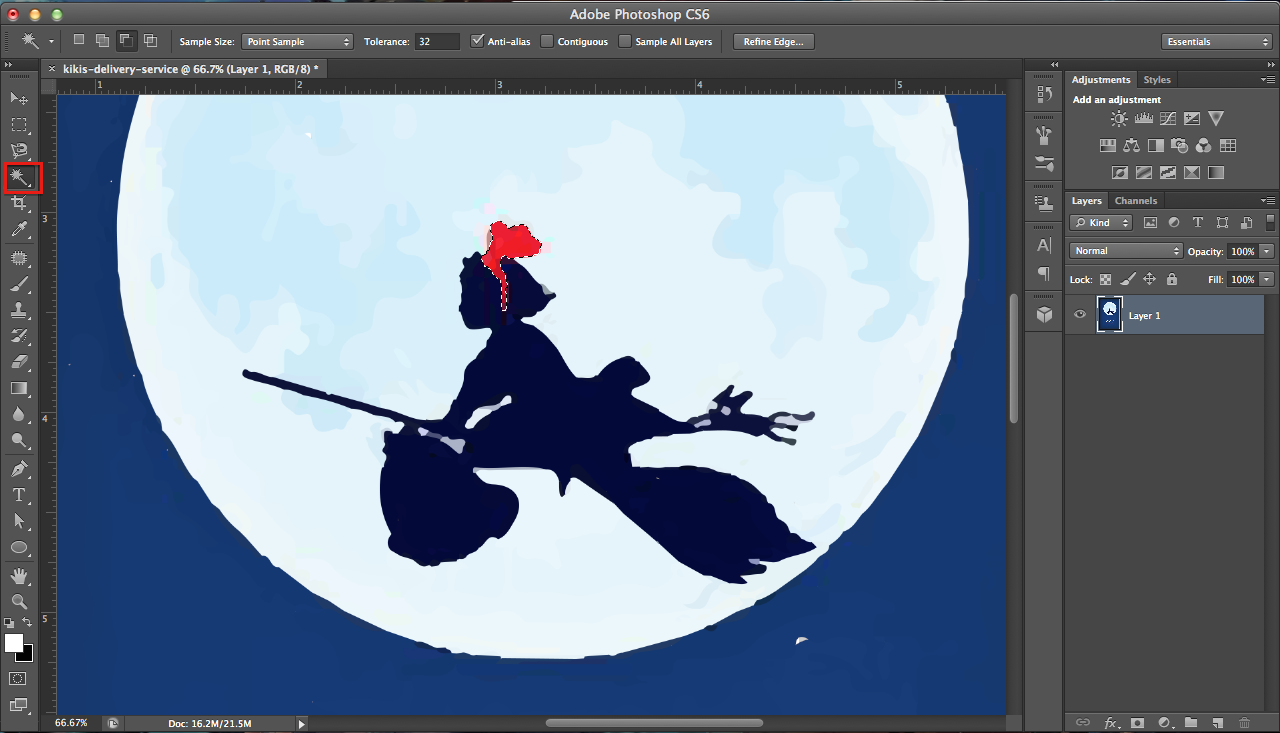Screen dimensions: 1280x733
Task: Select the Adjustments tab
Action: point(1101,80)
